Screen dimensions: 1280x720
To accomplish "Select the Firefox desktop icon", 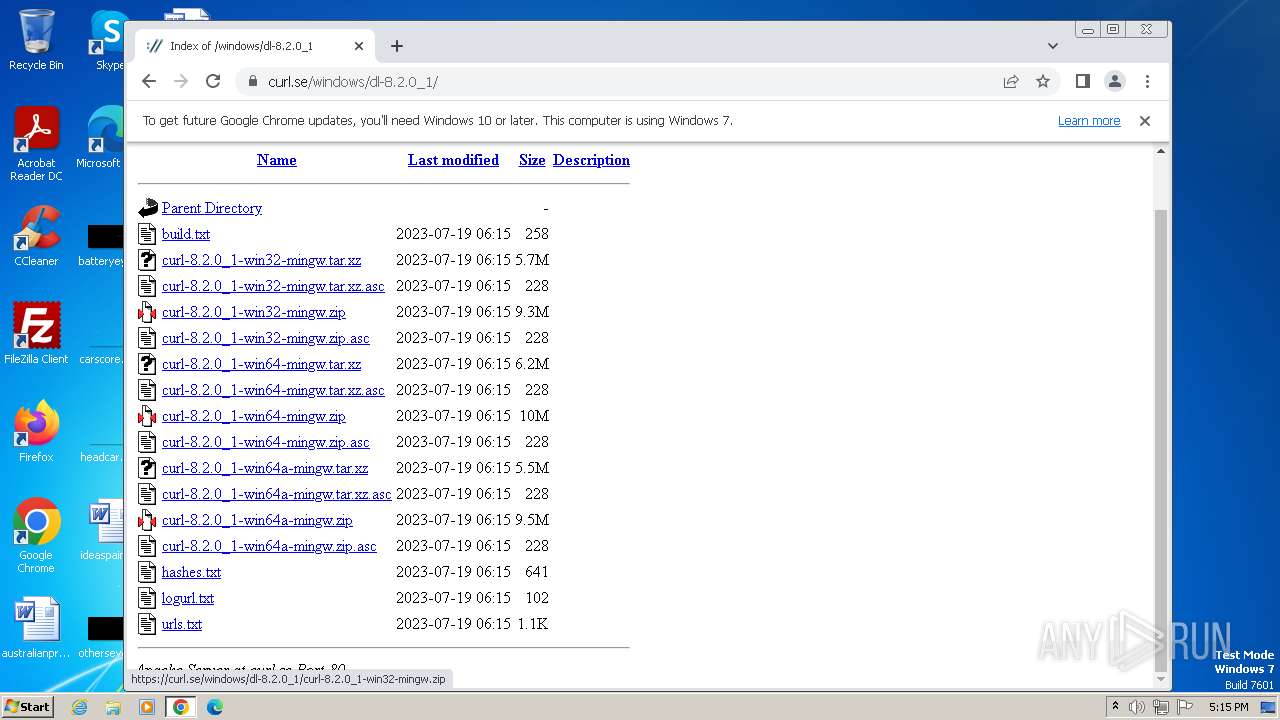I will click(36, 432).
